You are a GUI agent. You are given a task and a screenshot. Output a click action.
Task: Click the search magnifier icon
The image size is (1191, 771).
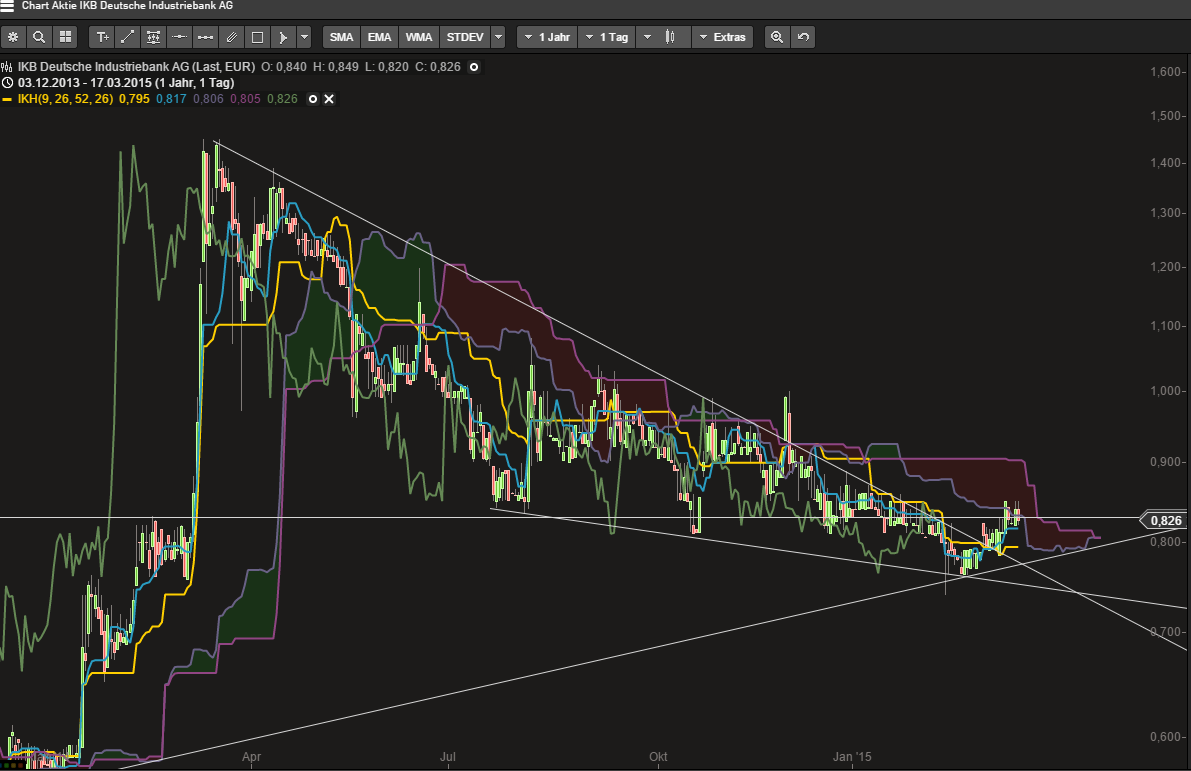(39, 37)
